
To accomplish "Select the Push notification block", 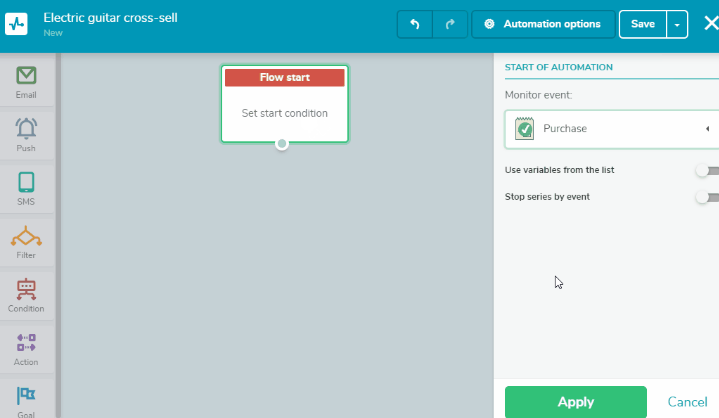I will tap(26, 135).
